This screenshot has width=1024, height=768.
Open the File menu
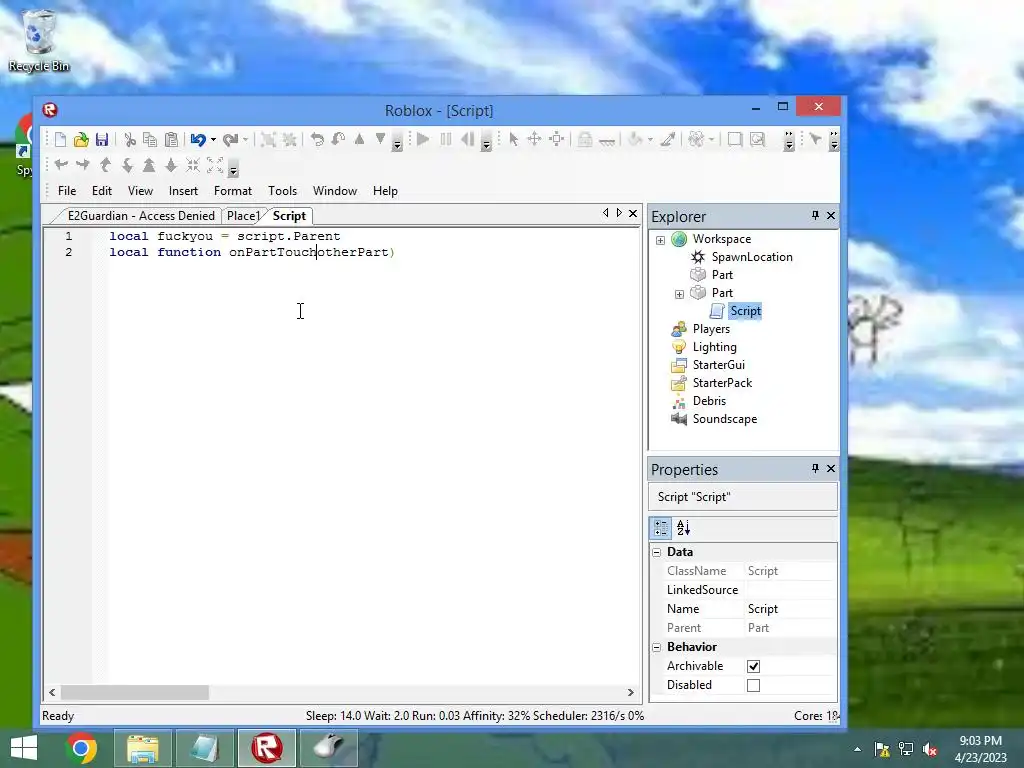[x=67, y=191]
